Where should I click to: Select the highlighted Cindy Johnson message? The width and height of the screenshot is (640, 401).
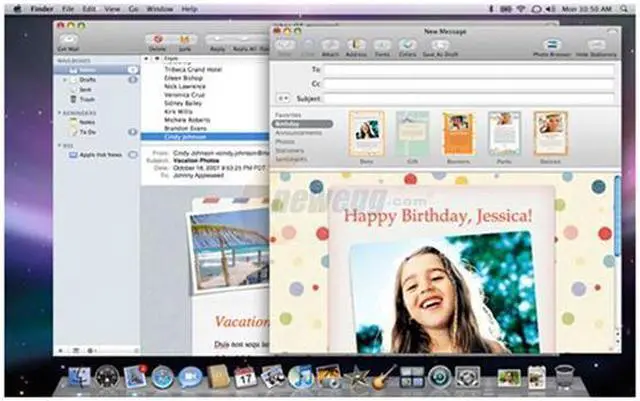(205, 137)
